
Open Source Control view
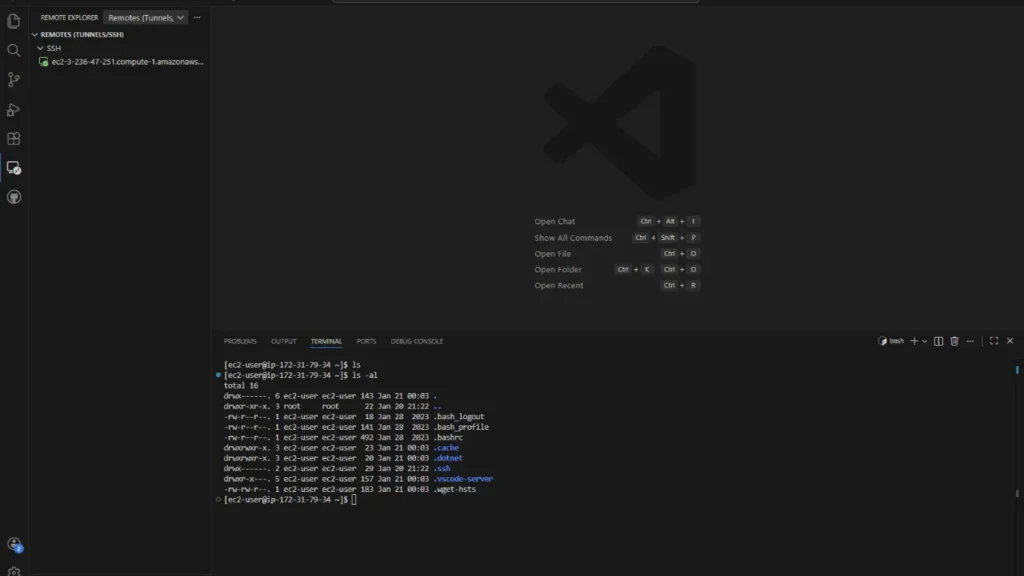pyautogui.click(x=14, y=80)
